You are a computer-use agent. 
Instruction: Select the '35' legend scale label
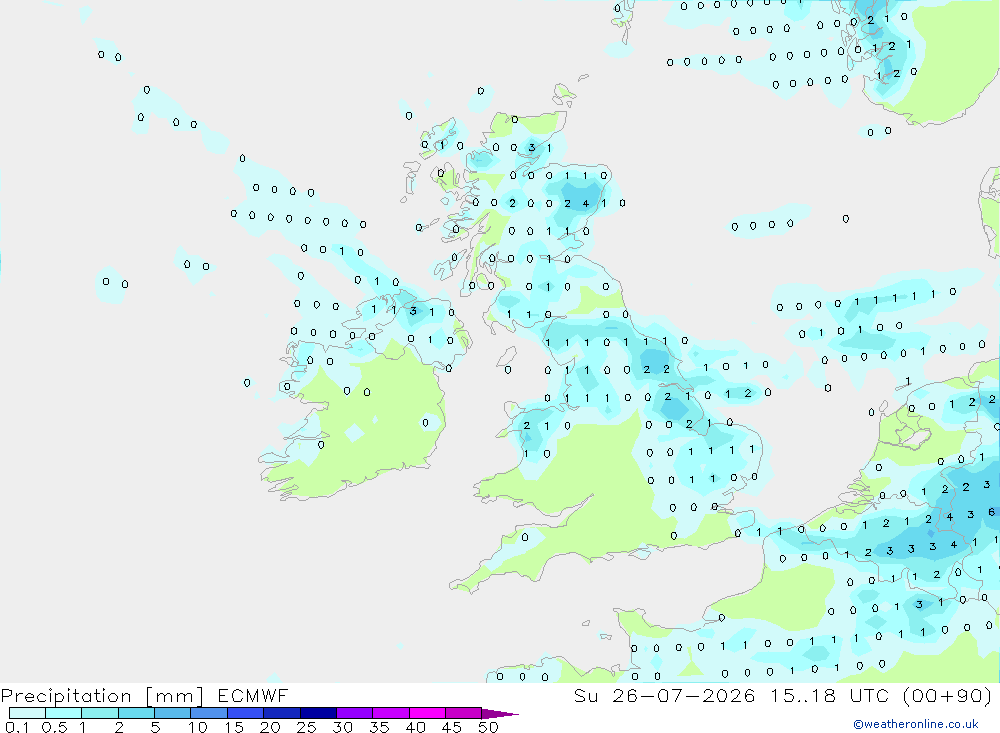click(379, 727)
